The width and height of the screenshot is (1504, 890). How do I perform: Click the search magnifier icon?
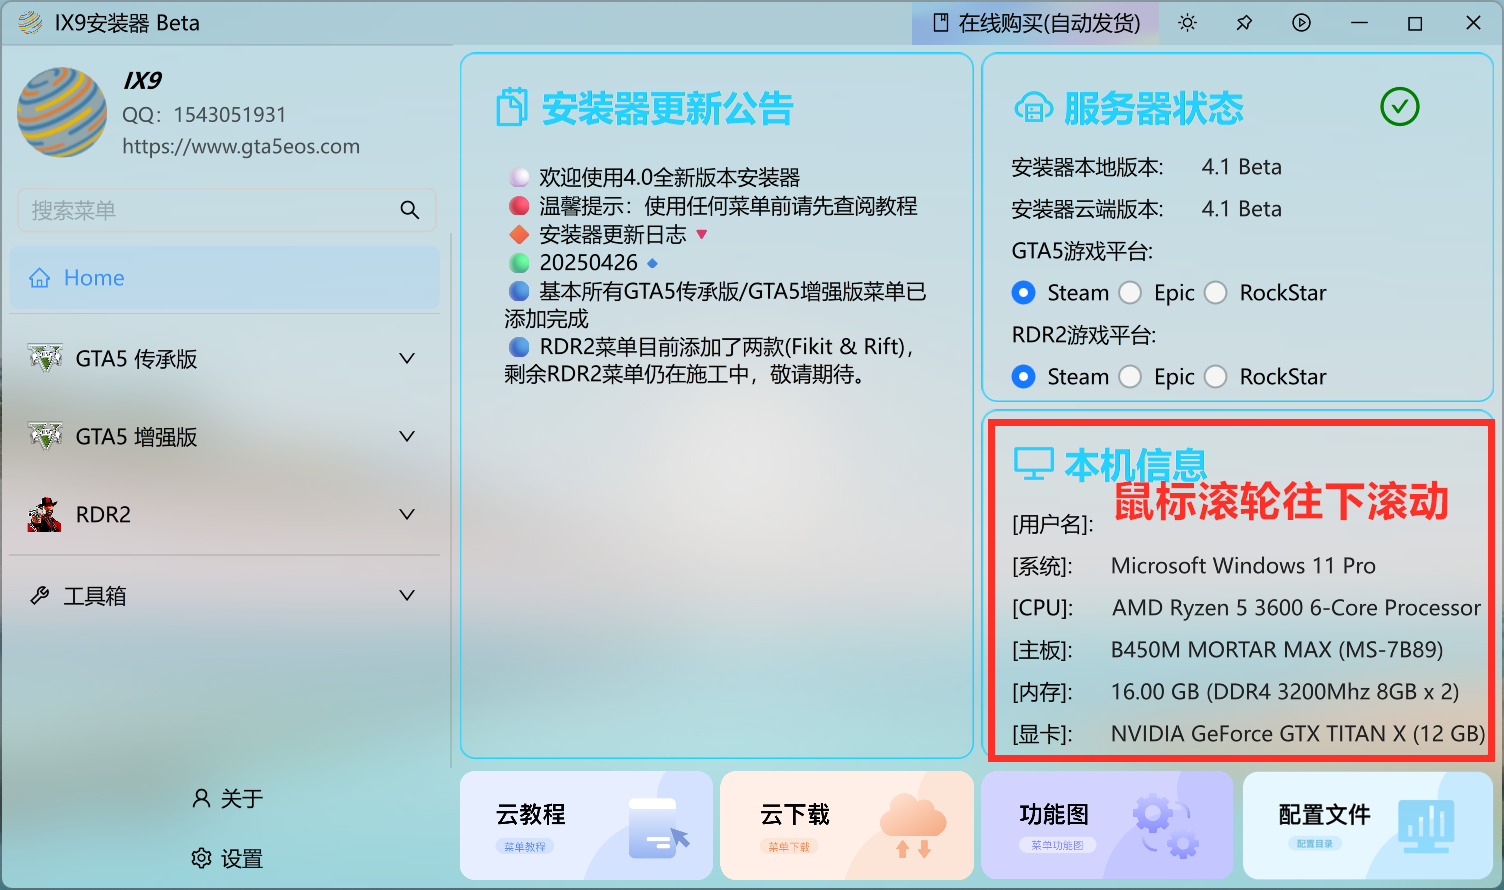[x=410, y=210]
